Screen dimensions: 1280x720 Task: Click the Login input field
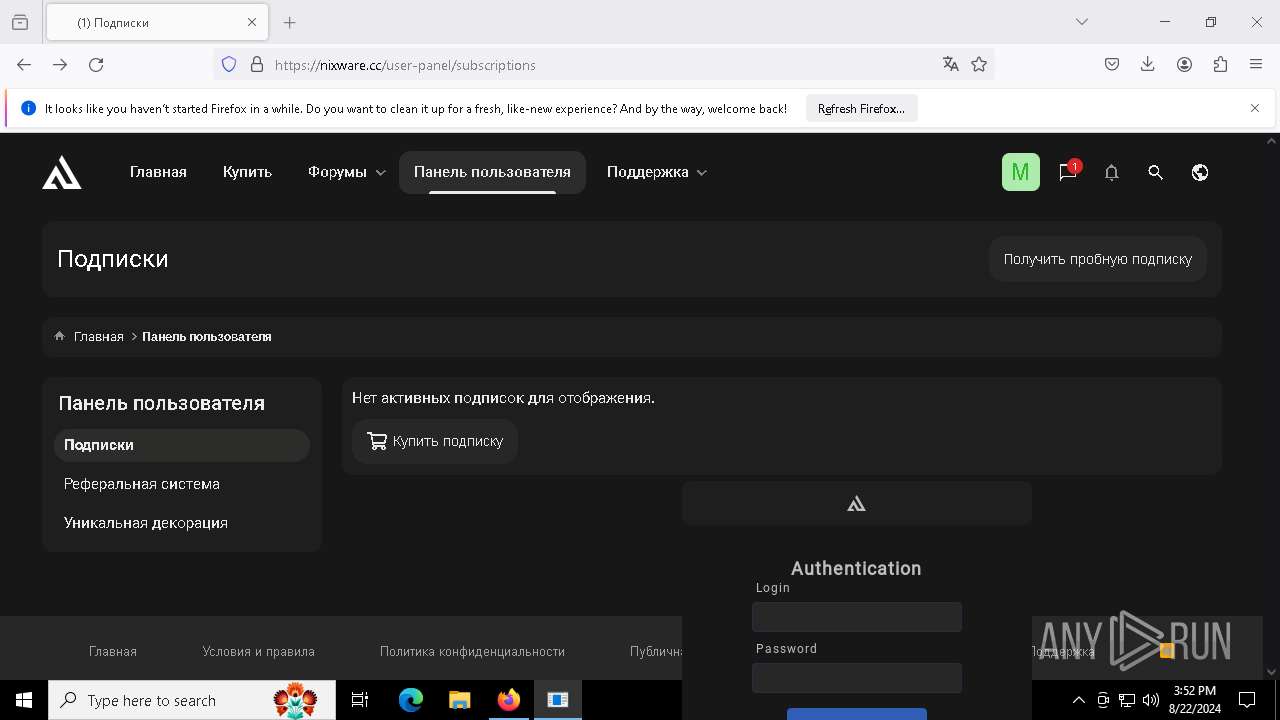[x=857, y=617]
